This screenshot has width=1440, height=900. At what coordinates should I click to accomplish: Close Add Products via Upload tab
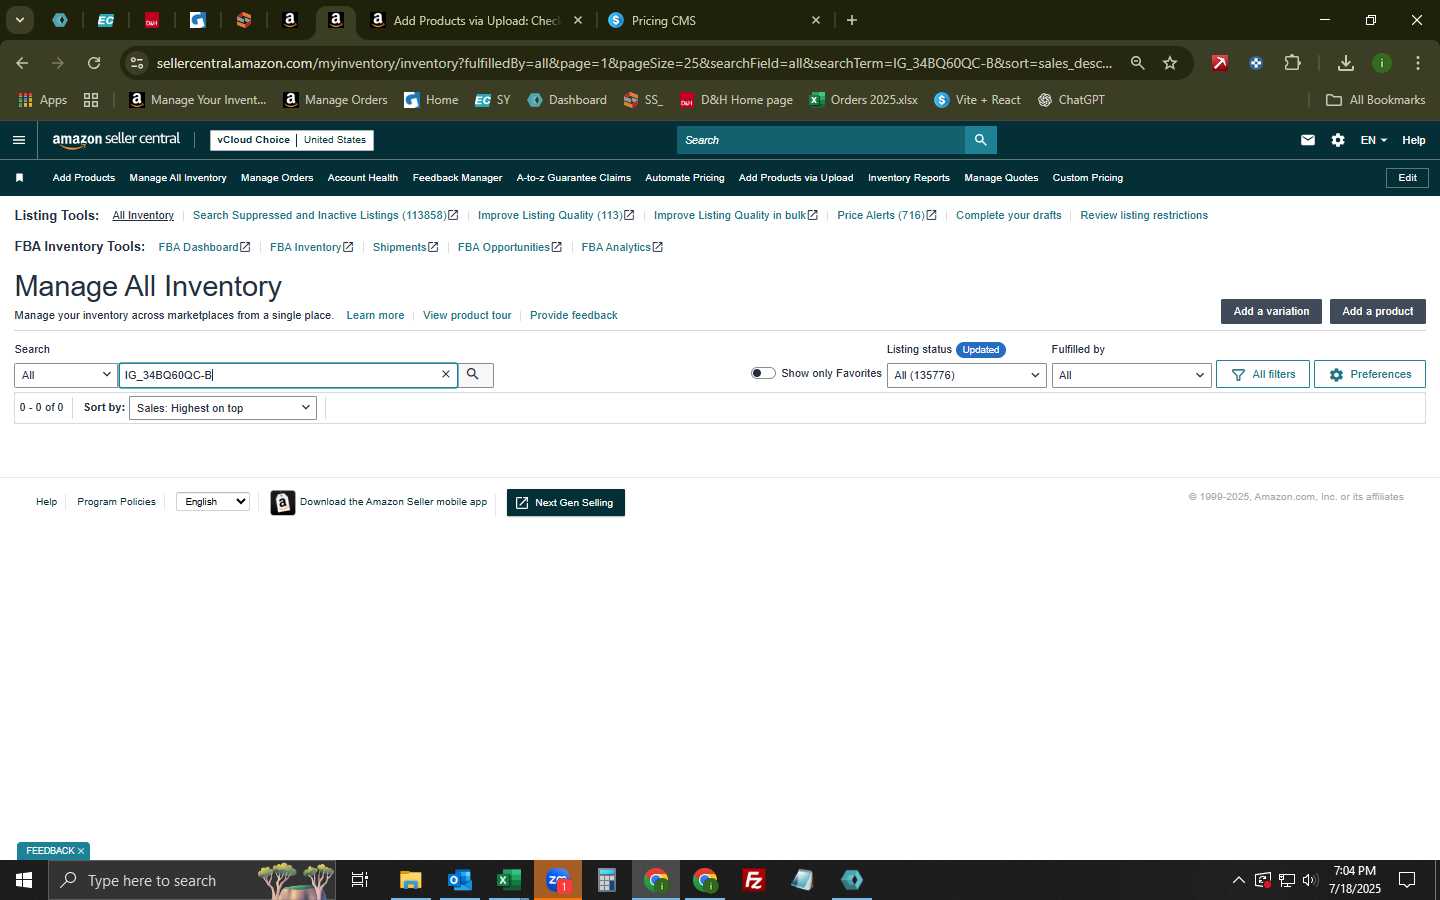coord(578,20)
